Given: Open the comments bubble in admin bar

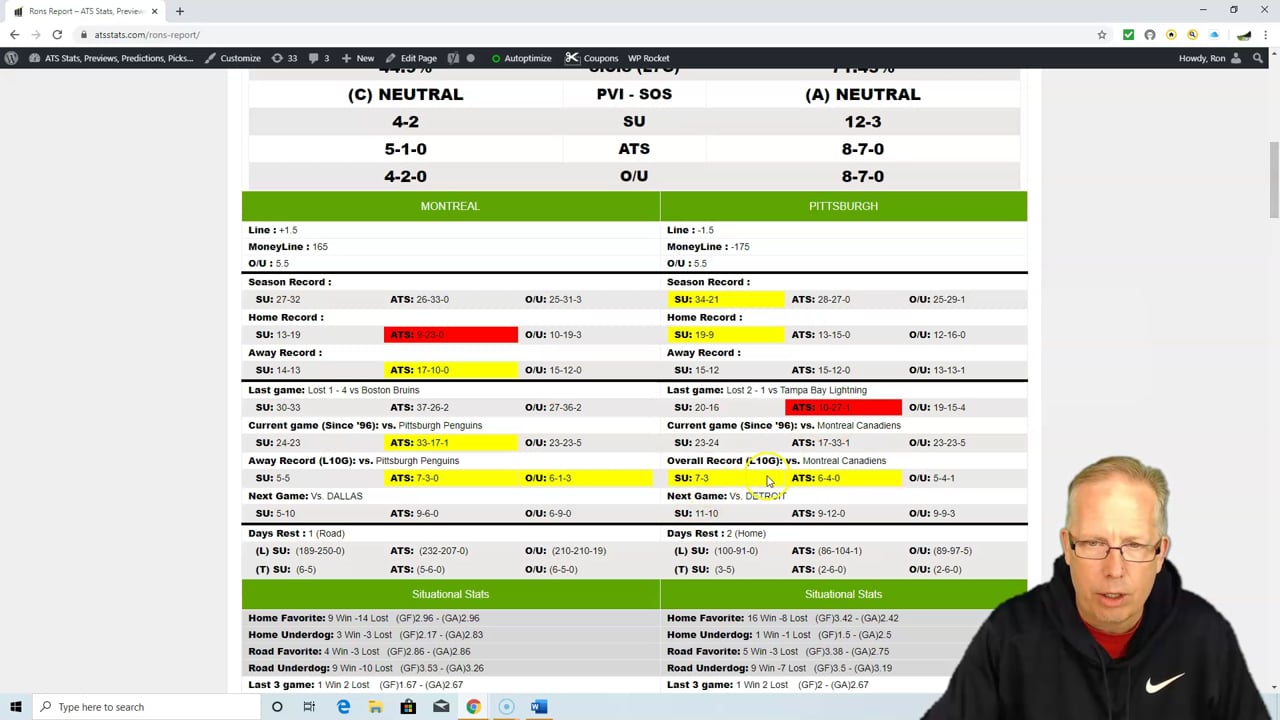Looking at the screenshot, I should click(319, 58).
